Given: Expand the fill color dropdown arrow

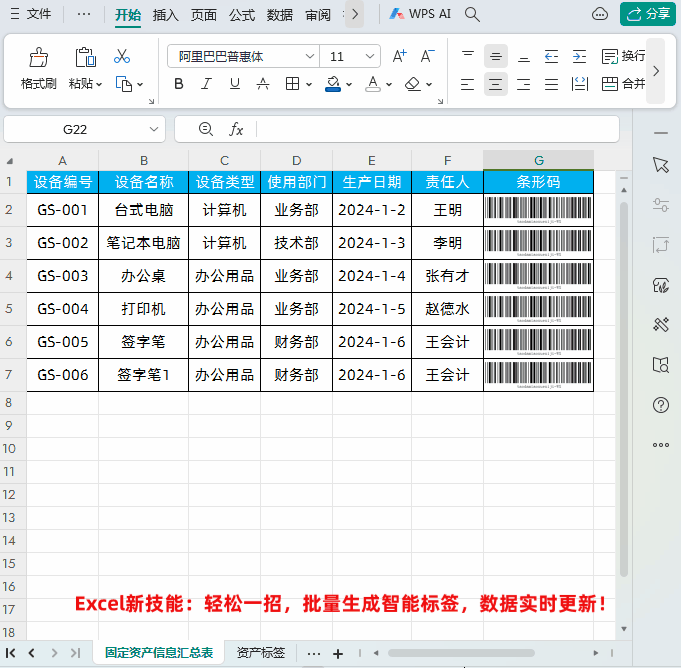Looking at the screenshot, I should [x=349, y=84].
